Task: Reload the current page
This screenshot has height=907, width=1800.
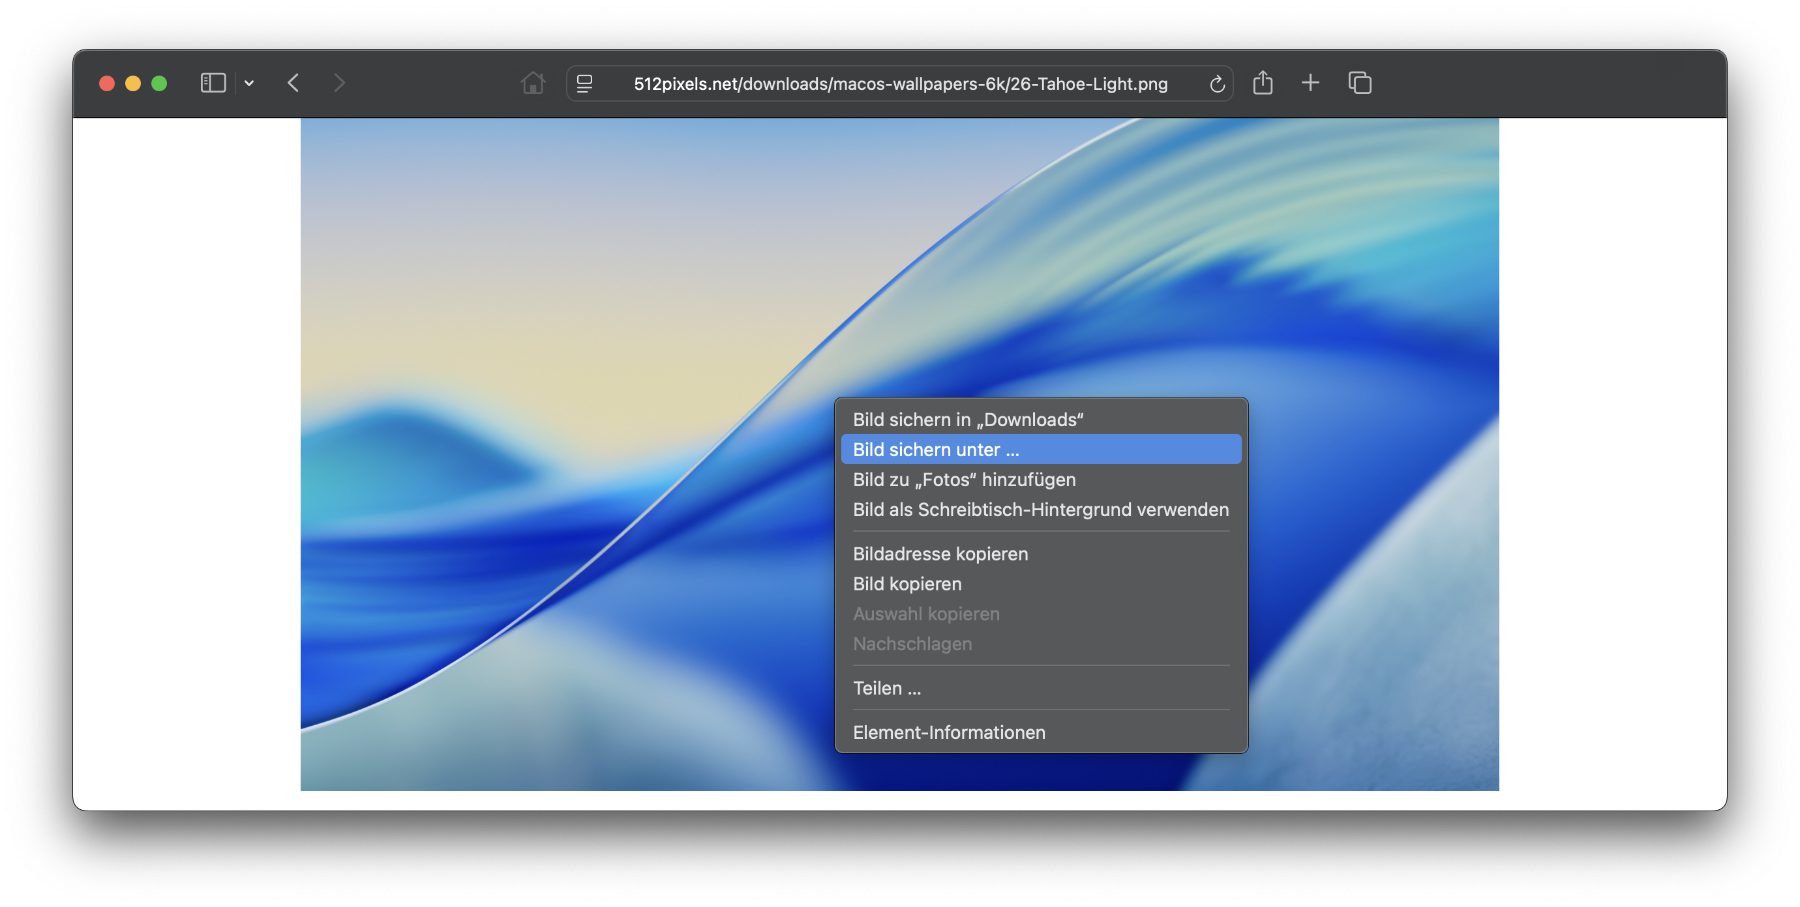Action: coord(1217,84)
